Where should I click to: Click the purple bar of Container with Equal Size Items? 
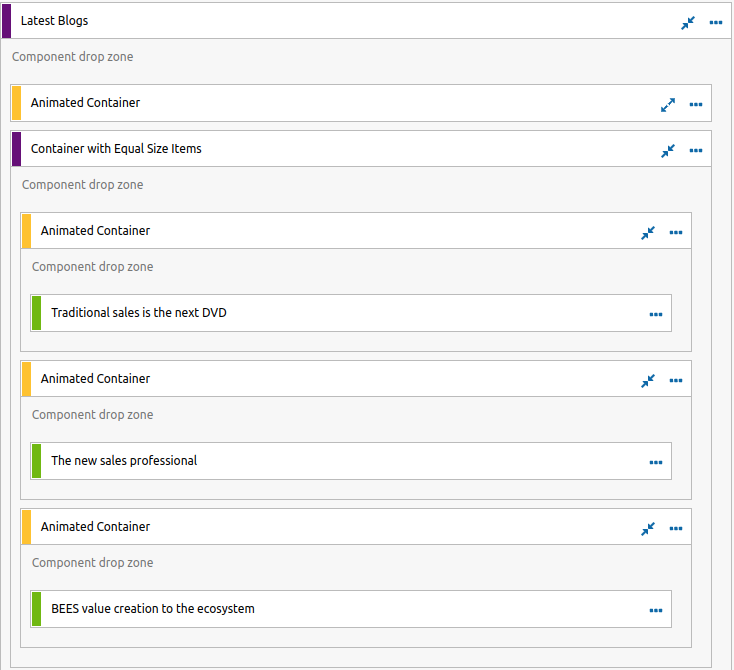(16, 149)
